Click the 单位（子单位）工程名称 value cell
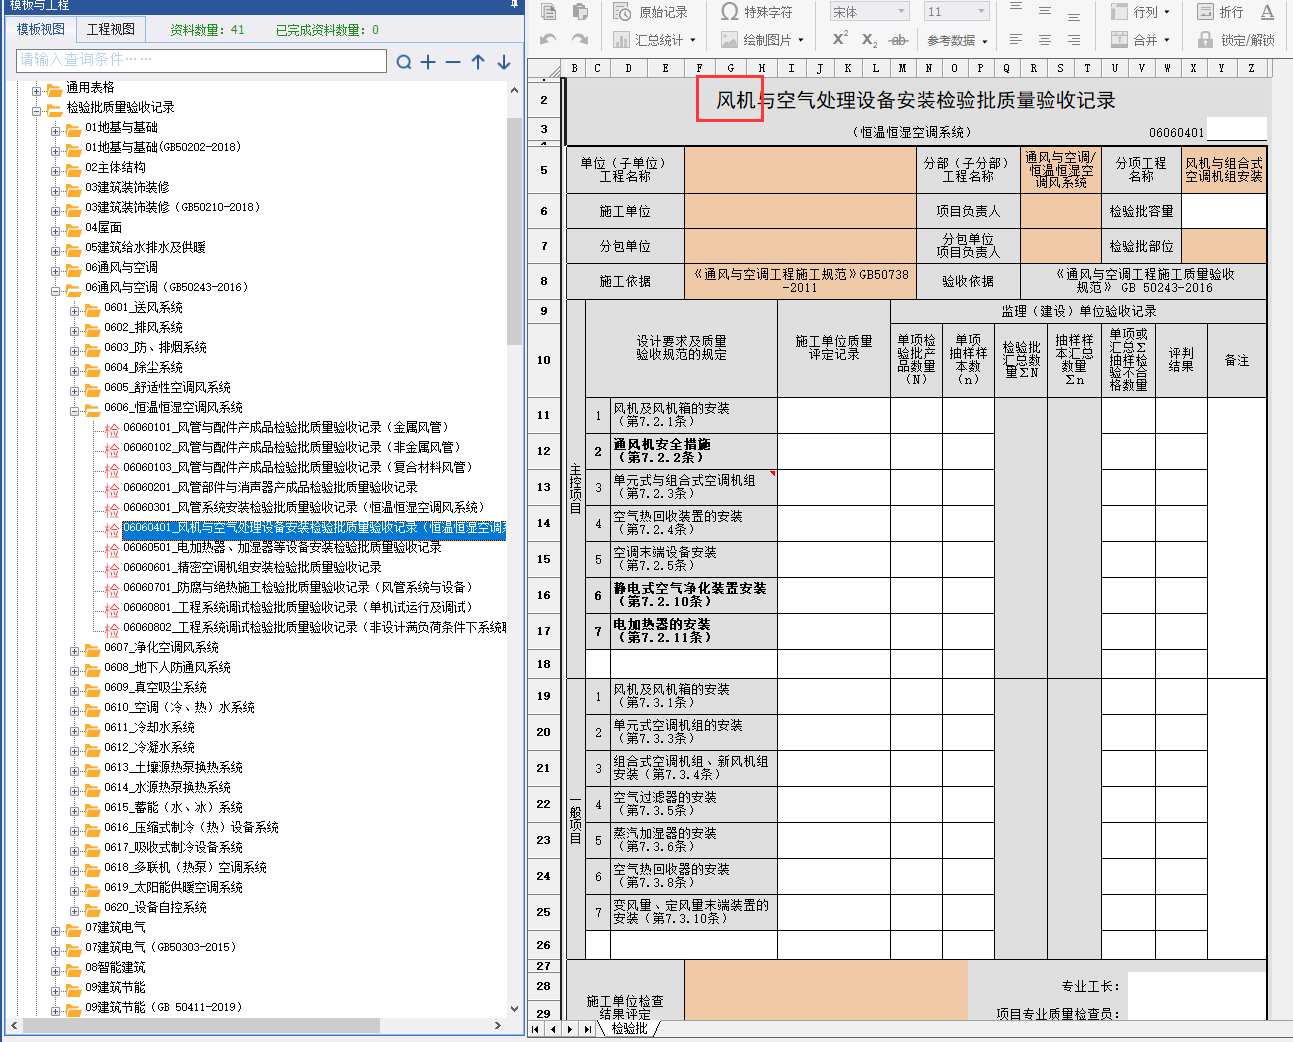1293x1042 pixels. 801,170
